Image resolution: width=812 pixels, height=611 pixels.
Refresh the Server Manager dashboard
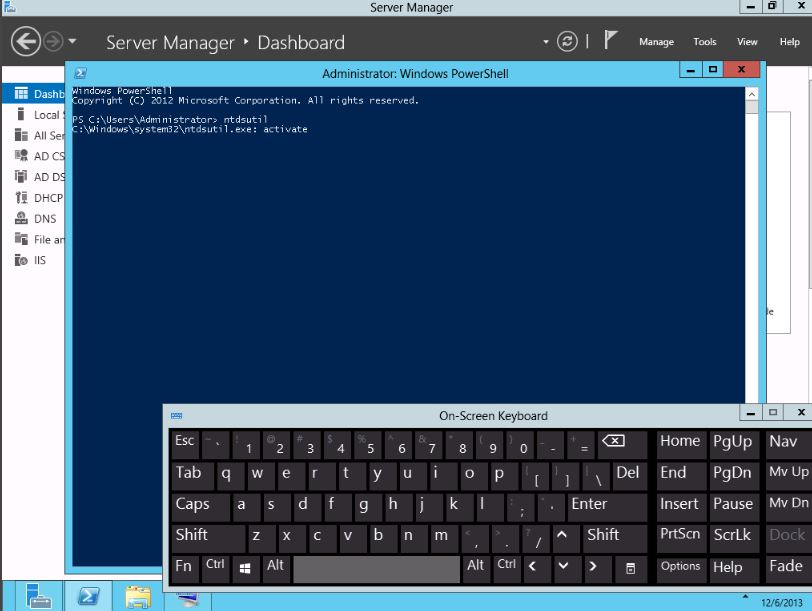pos(567,41)
